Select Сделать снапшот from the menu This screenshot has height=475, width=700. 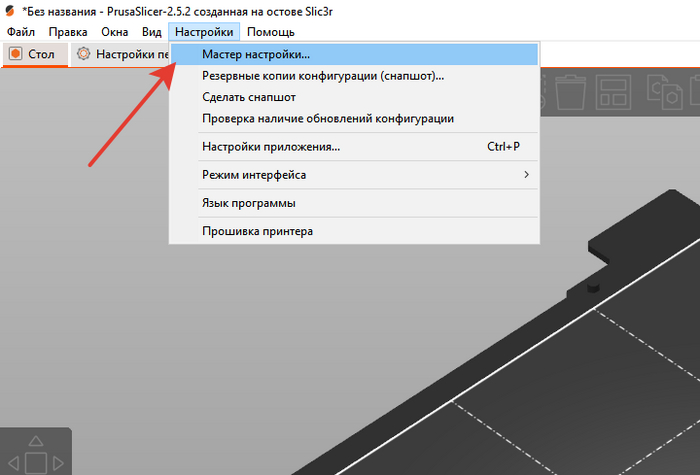click(x=354, y=97)
